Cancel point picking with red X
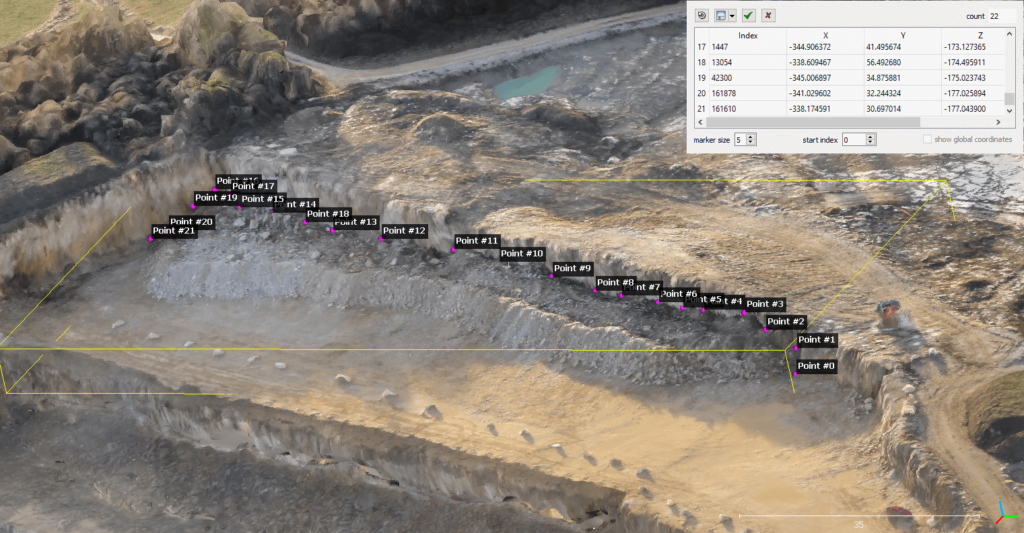The image size is (1024, 533). (x=768, y=15)
